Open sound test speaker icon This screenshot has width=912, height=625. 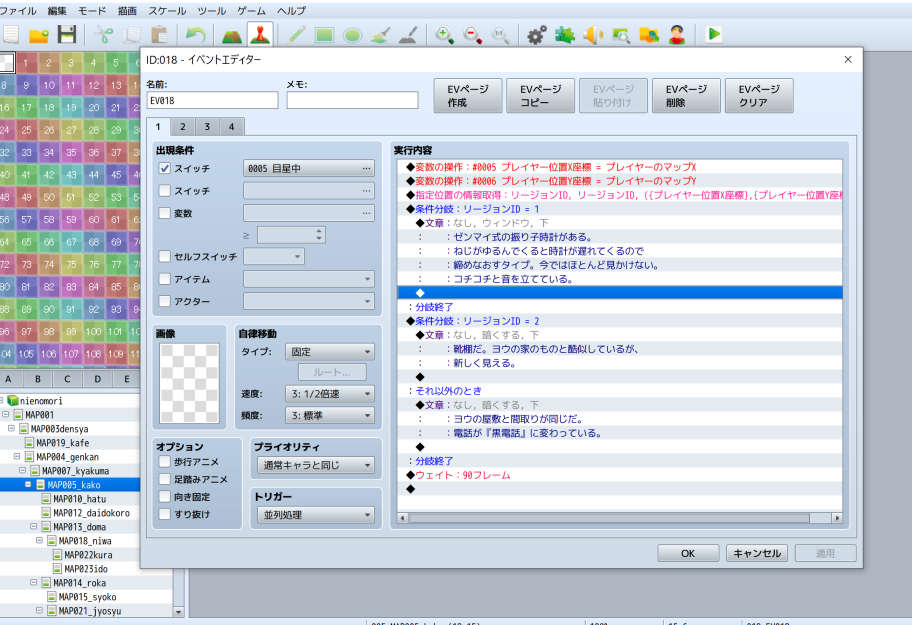click(593, 35)
